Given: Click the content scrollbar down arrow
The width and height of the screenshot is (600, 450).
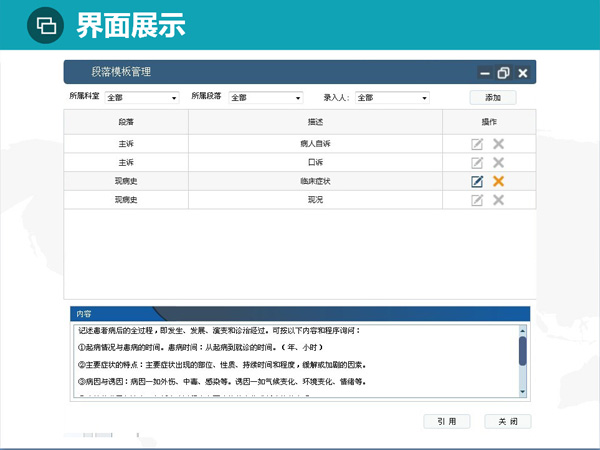Looking at the screenshot, I should click(x=522, y=392).
